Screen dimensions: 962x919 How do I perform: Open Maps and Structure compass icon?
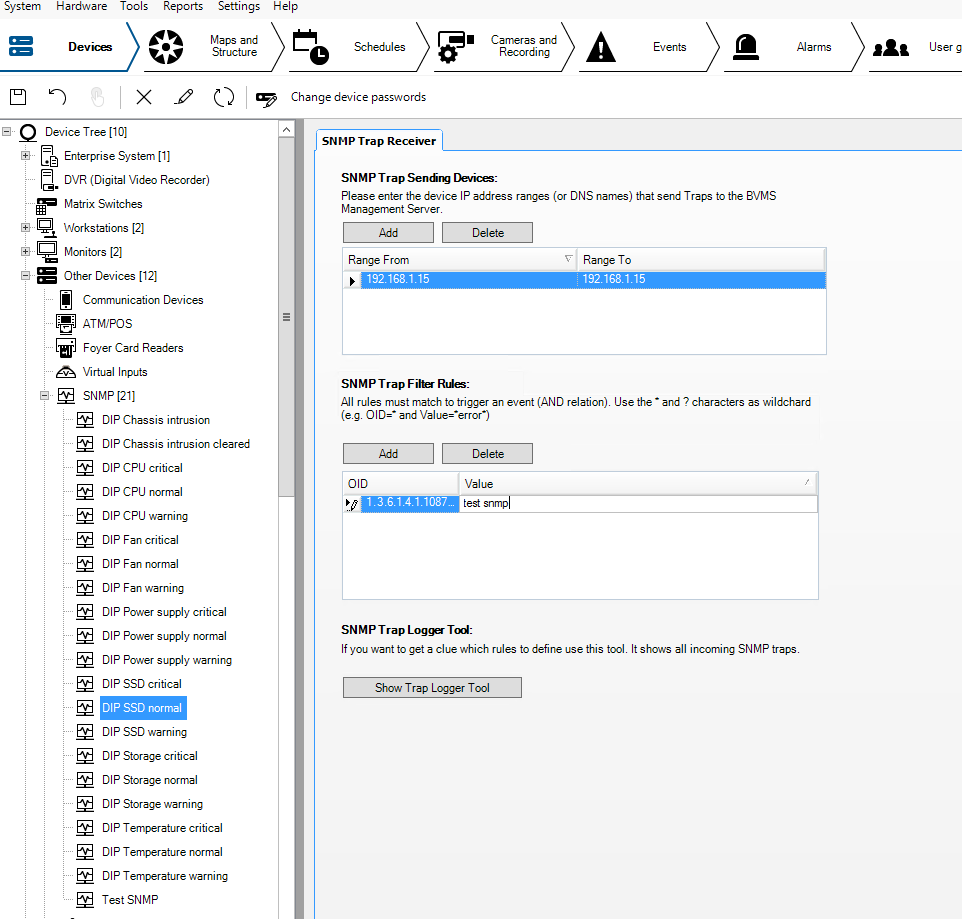click(166, 47)
